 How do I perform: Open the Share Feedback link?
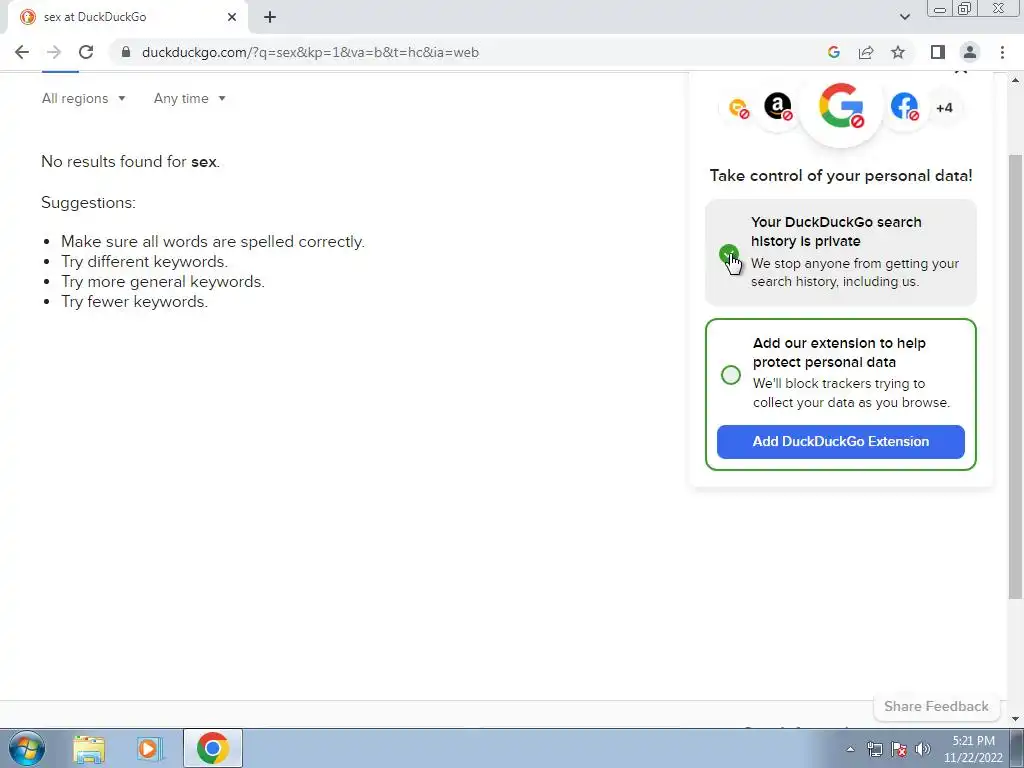point(936,707)
